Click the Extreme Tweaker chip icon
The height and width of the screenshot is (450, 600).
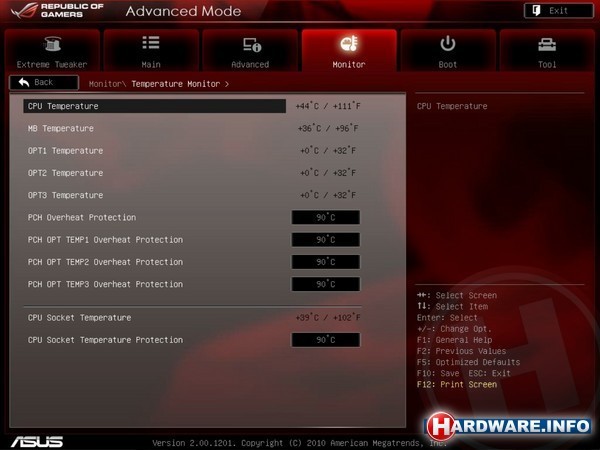click(x=52, y=44)
